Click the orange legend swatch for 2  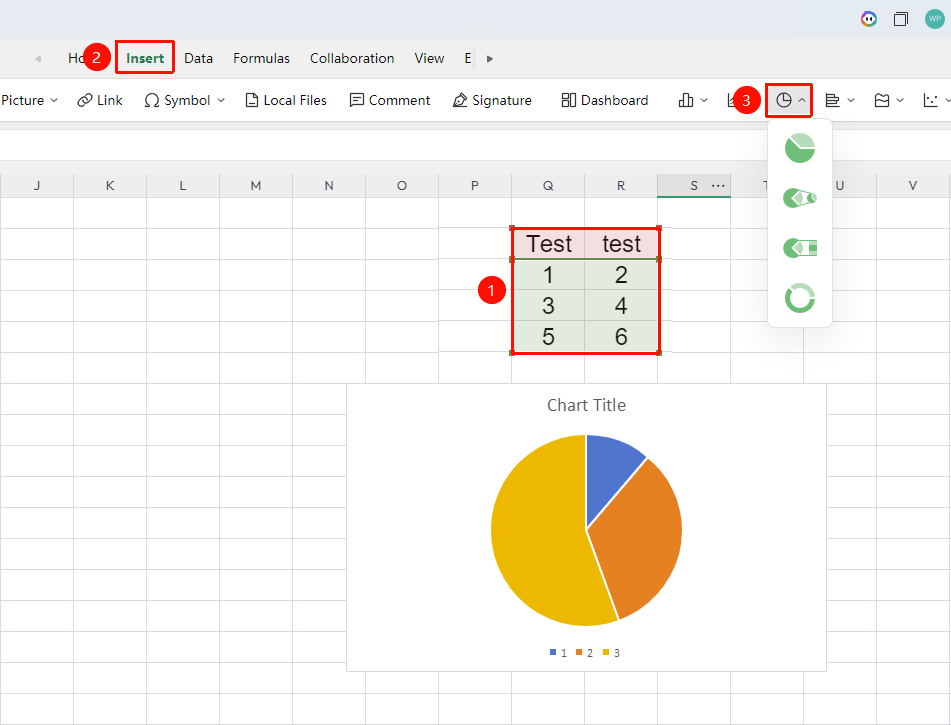tap(579, 652)
